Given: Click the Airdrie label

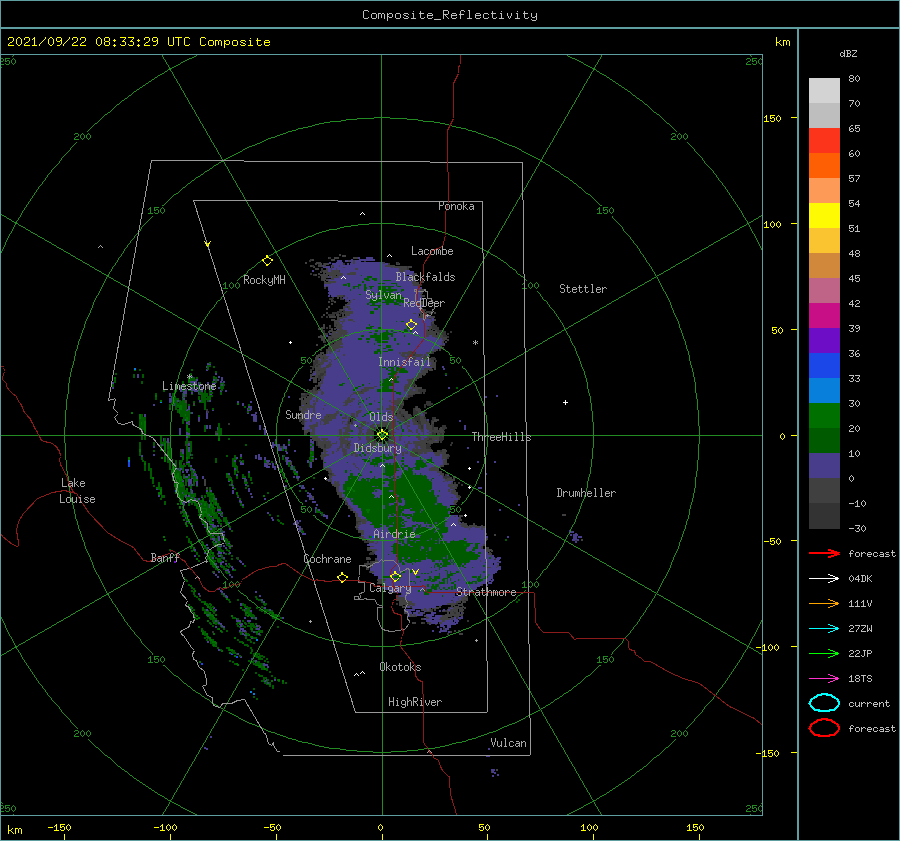Looking at the screenshot, I should click(x=394, y=534).
